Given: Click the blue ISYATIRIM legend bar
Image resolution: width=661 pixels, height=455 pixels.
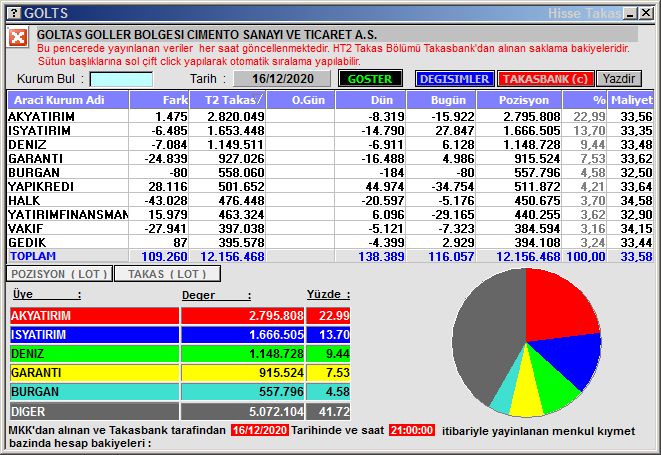Looking at the screenshot, I should pos(94,334).
